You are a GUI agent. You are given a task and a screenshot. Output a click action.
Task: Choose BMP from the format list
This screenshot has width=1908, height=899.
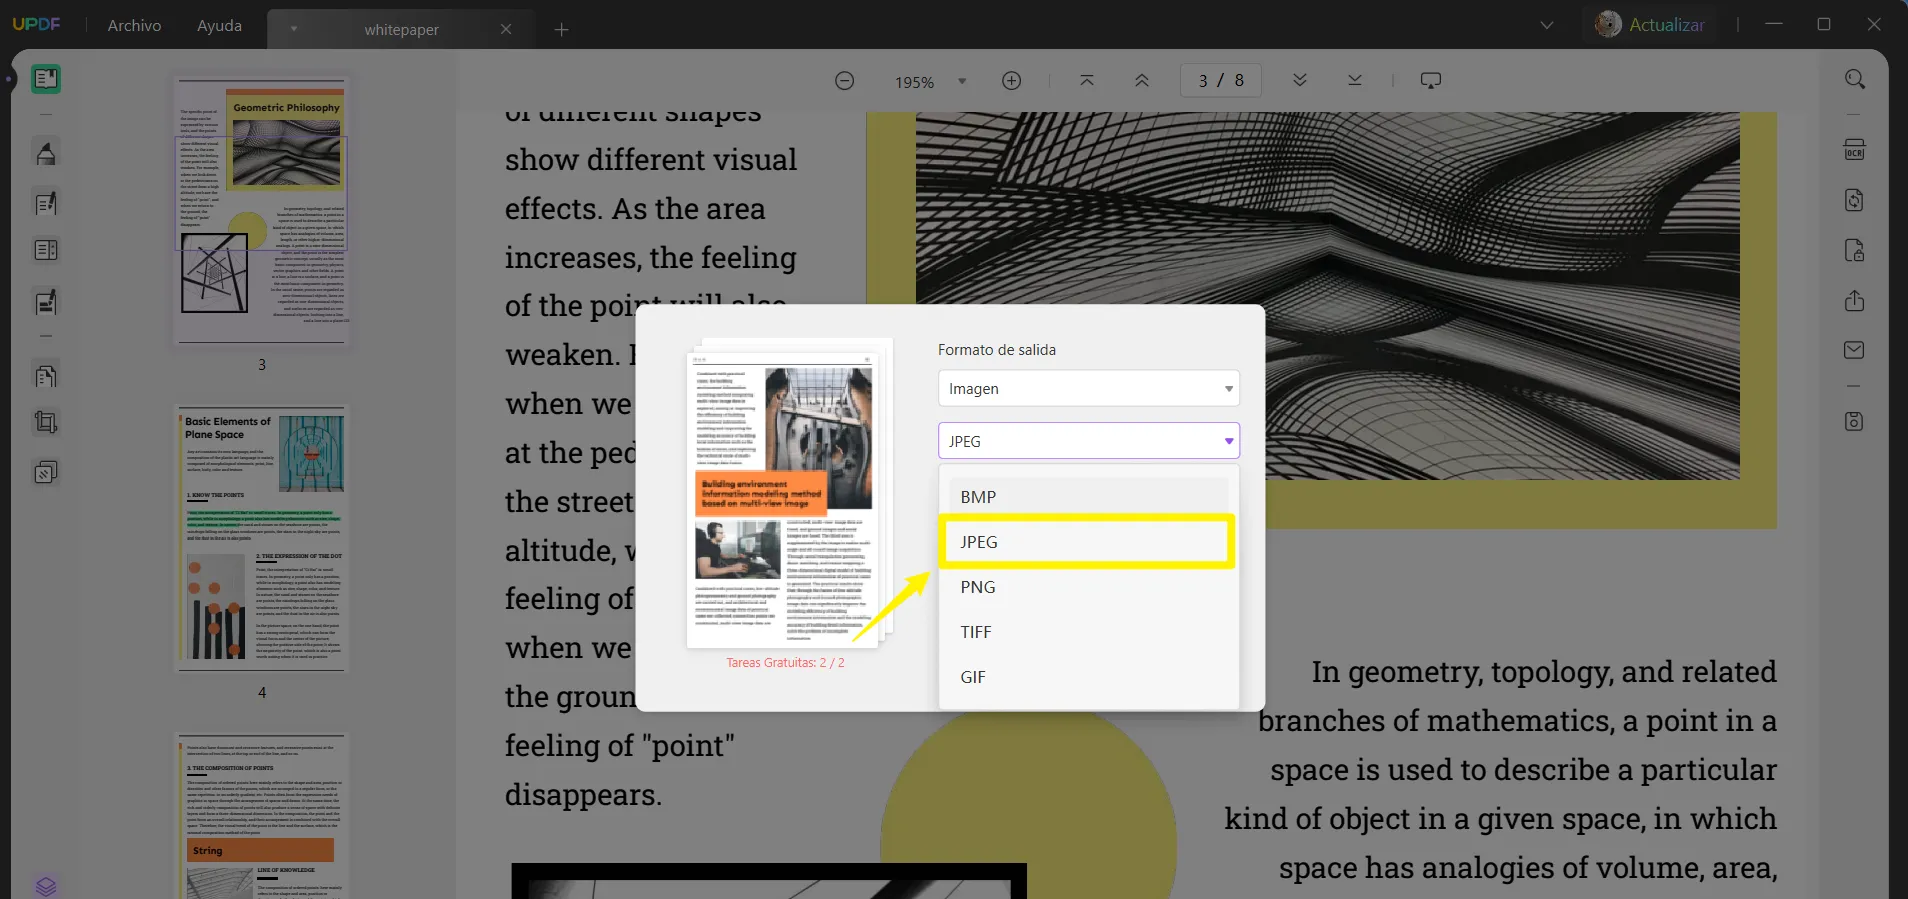pyautogui.click(x=1089, y=497)
